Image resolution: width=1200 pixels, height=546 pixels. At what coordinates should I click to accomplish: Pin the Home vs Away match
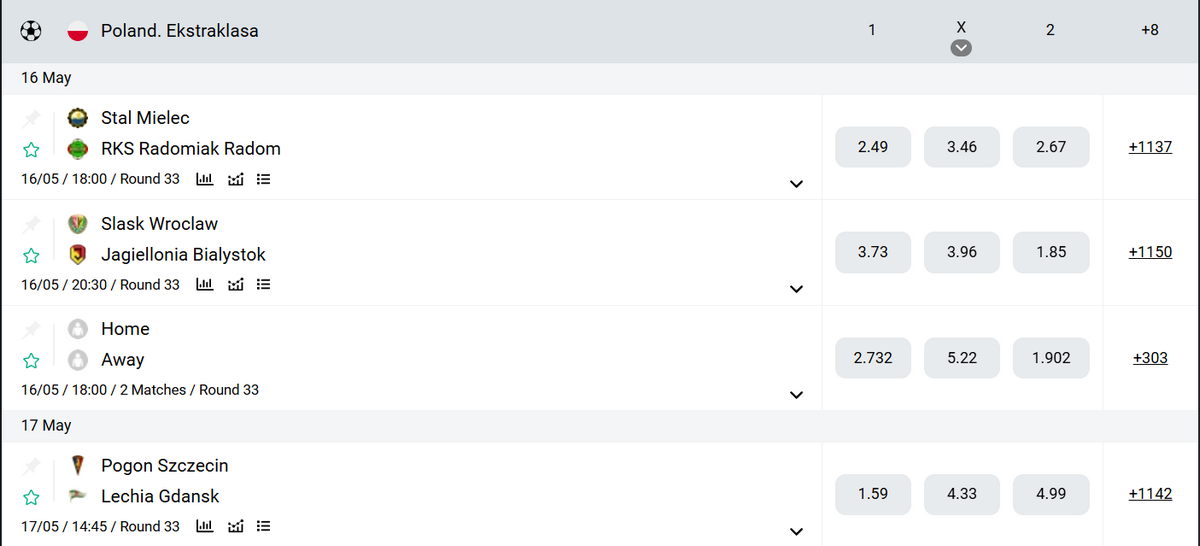pos(31,329)
